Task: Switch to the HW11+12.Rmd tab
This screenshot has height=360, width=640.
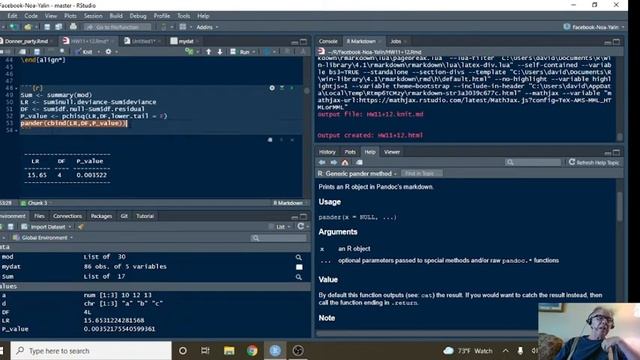Action: (x=89, y=41)
